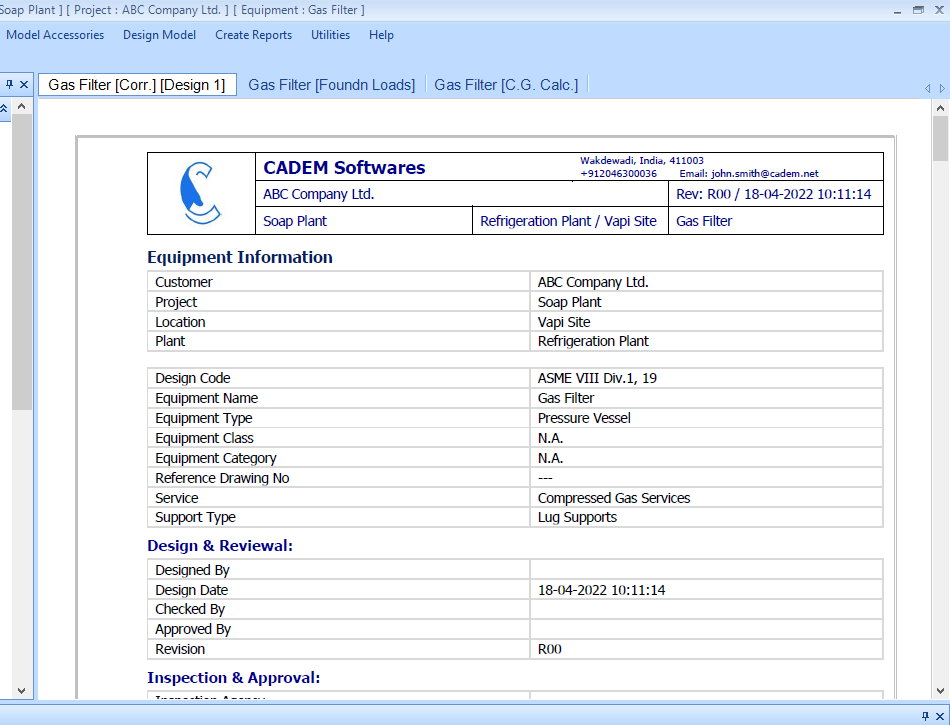
Task: Minimize the application window
Action: point(897,10)
